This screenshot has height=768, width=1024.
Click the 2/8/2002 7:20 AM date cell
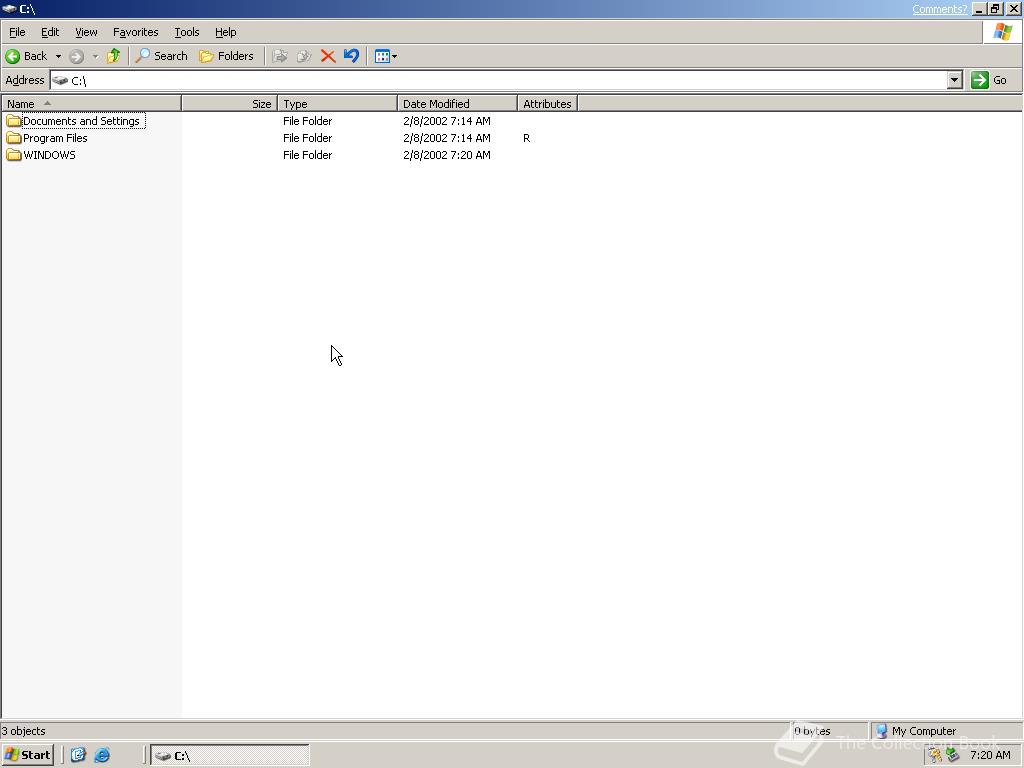pyautogui.click(x=447, y=155)
